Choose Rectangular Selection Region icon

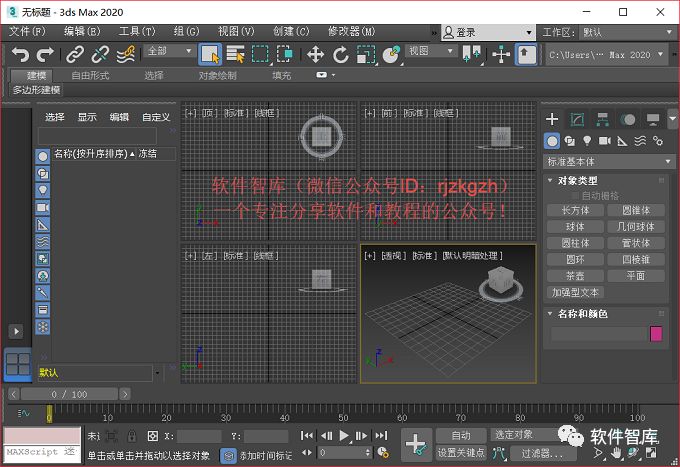(x=260, y=55)
